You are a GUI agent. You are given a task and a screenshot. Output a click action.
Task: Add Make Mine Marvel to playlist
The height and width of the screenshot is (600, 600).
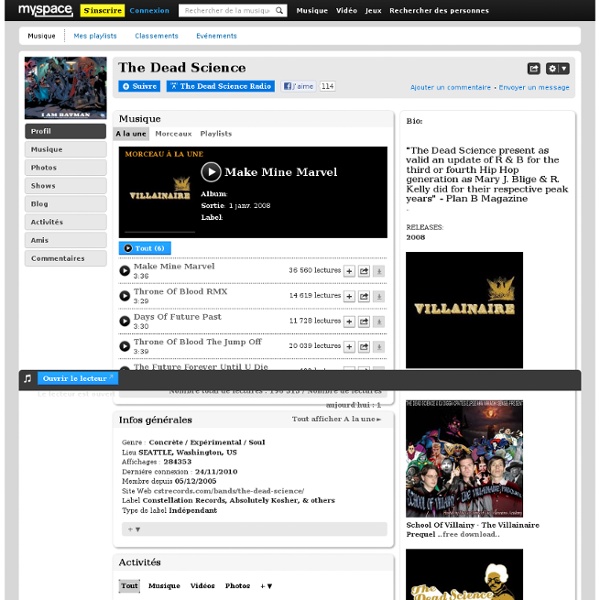coord(349,271)
